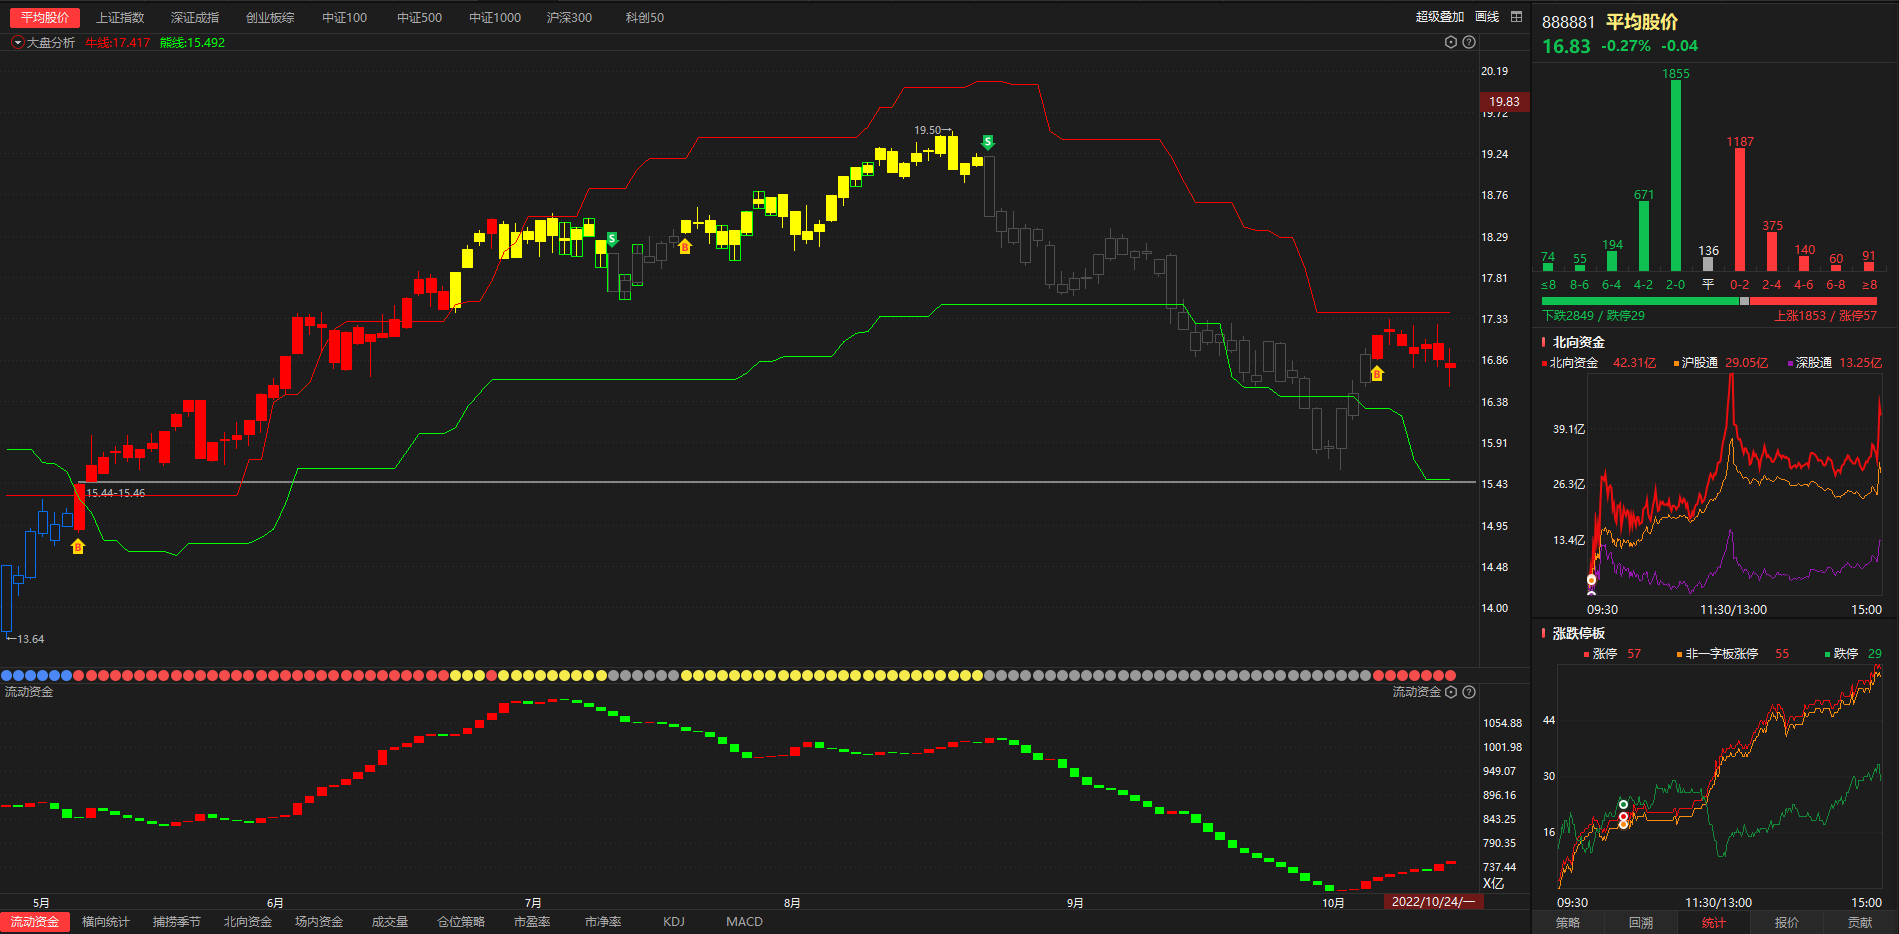The image size is (1899, 934).
Task: Open the 策略 tab in right panel
Action: 1568,923
